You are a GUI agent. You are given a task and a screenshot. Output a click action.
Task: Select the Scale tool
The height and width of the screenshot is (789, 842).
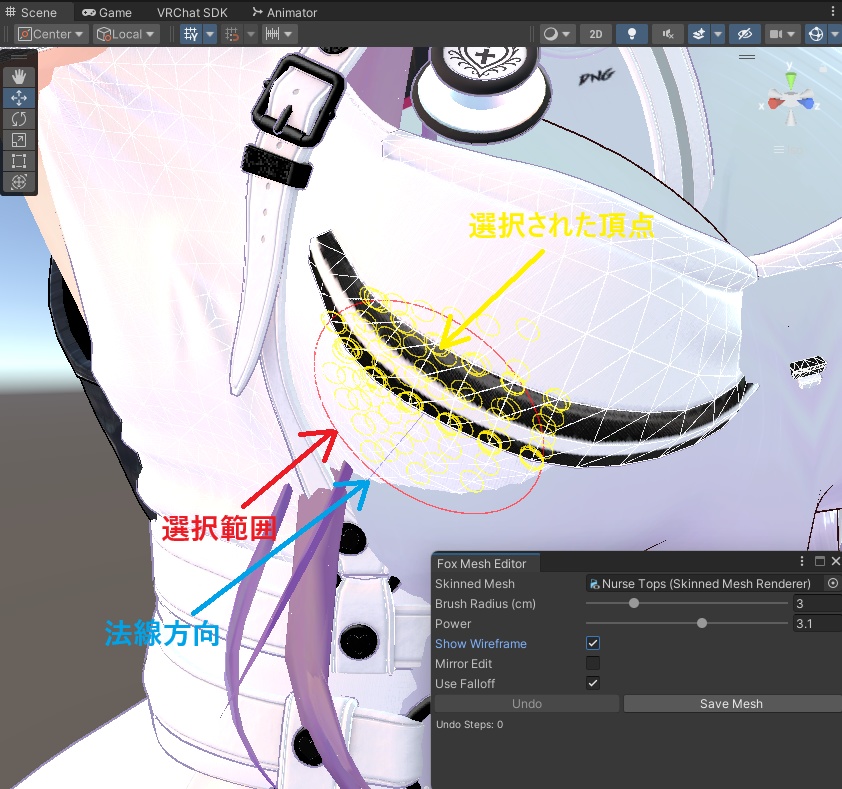point(18,140)
